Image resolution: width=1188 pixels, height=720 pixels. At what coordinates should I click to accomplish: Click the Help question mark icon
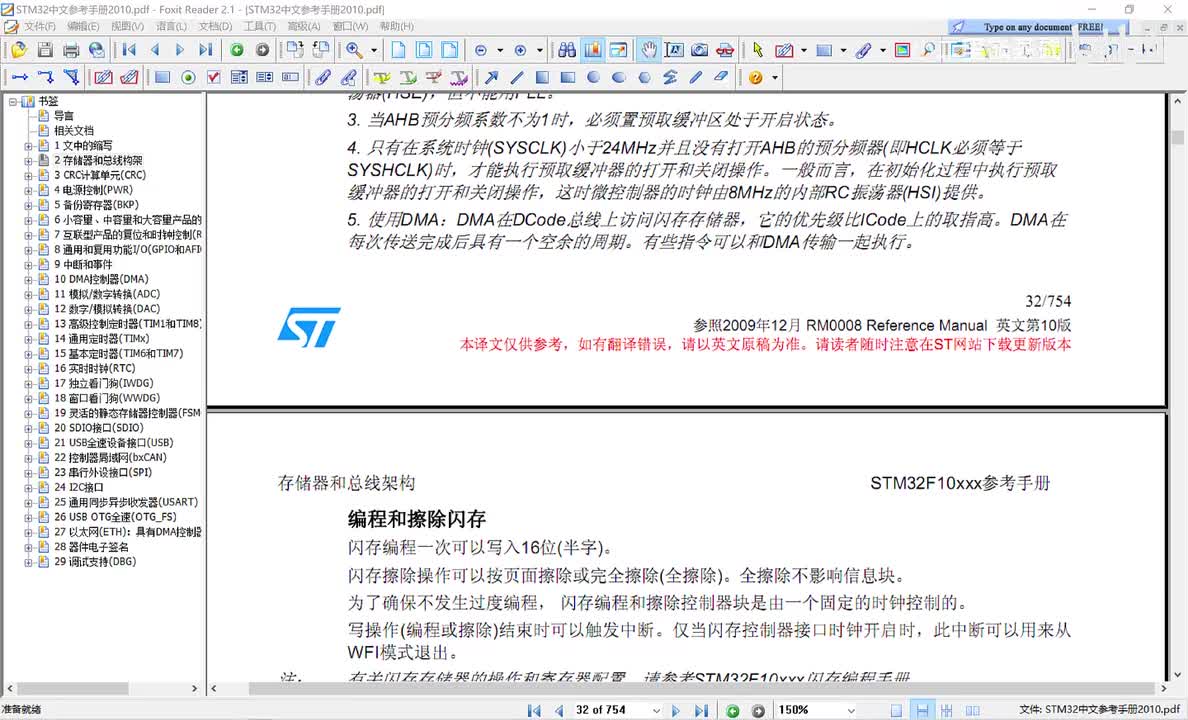(755, 77)
